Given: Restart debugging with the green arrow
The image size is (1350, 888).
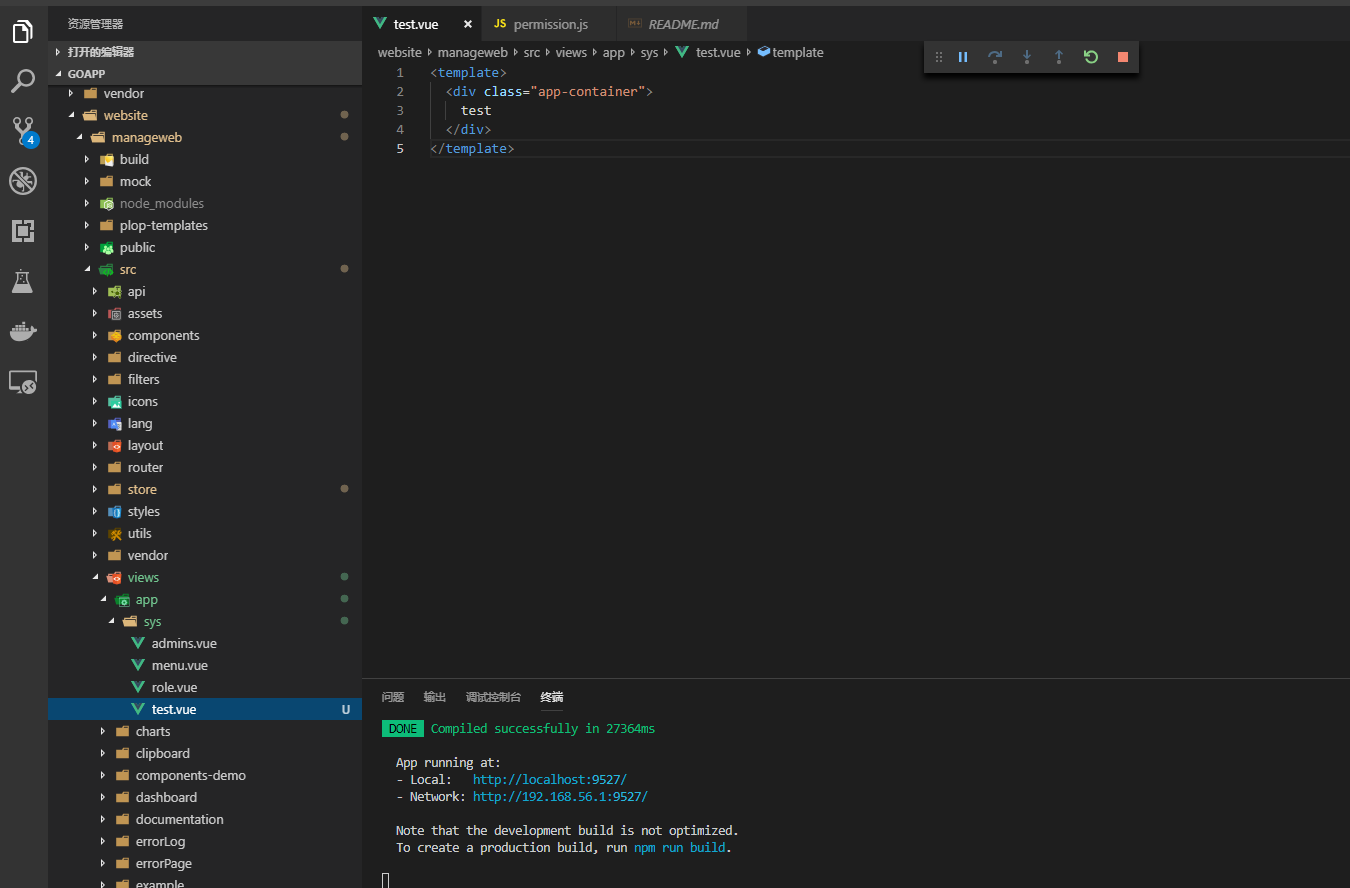Looking at the screenshot, I should point(1091,57).
